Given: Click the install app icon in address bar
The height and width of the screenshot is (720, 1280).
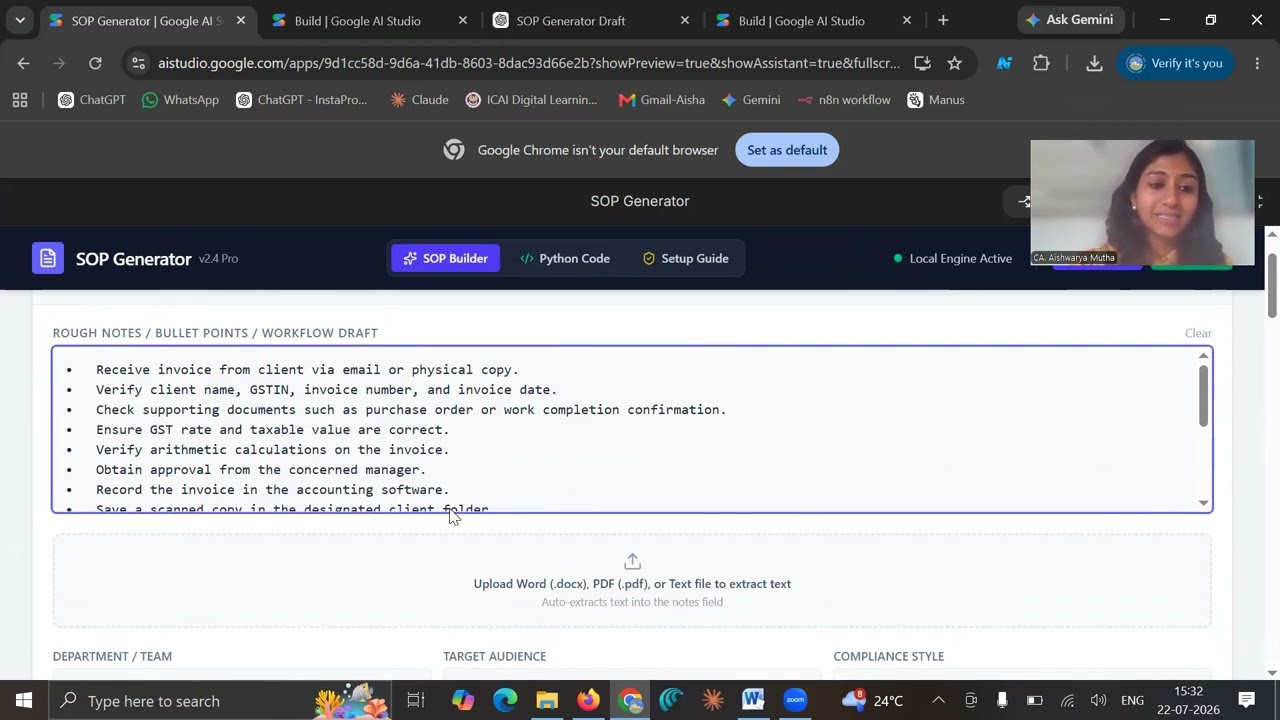Looking at the screenshot, I should (922, 63).
